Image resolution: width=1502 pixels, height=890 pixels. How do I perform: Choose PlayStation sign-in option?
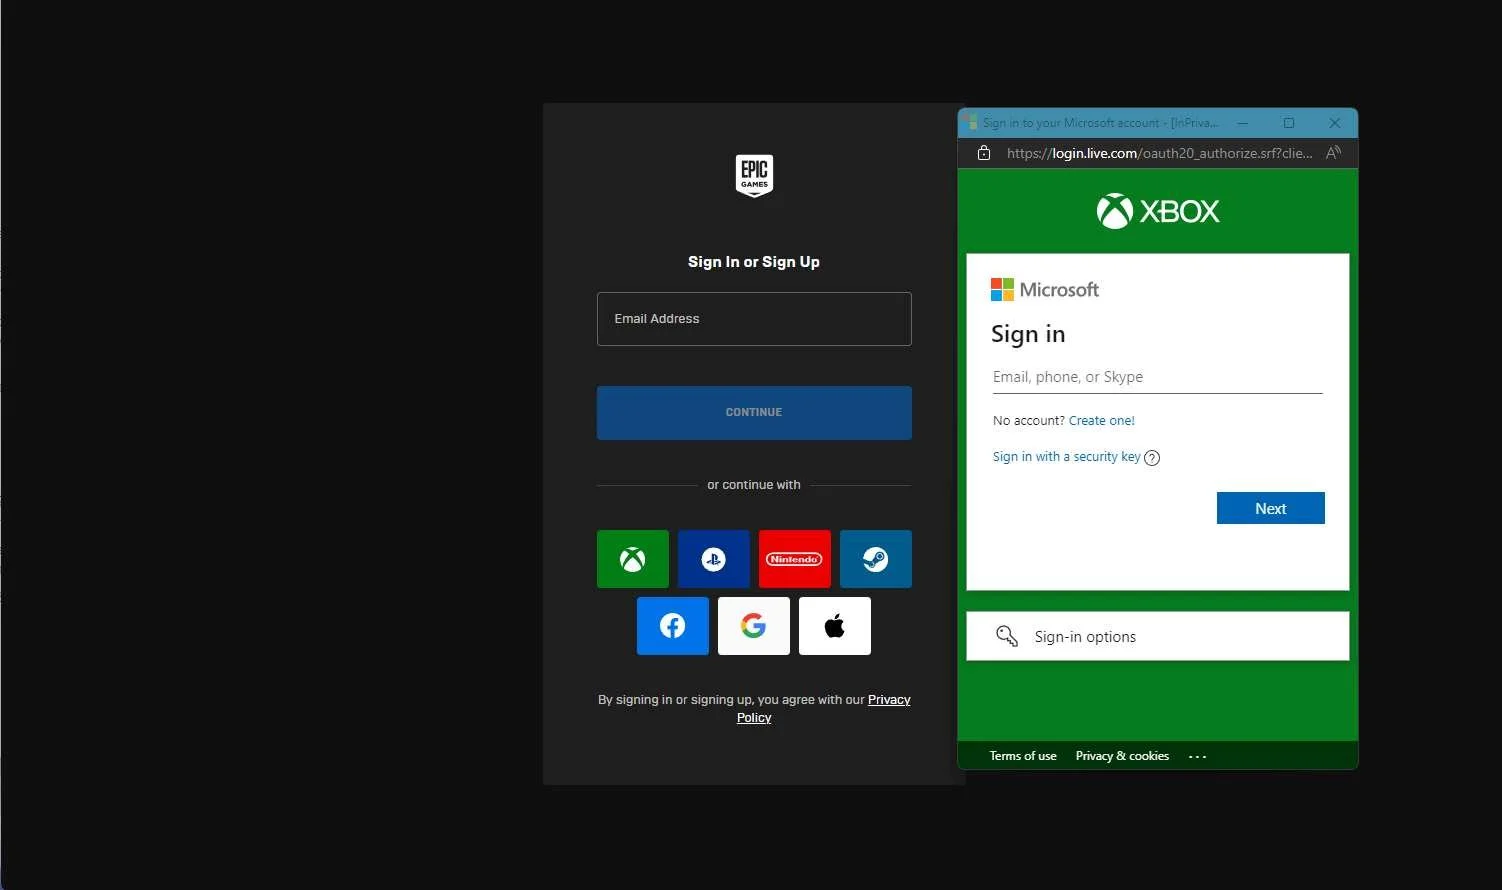coord(713,559)
